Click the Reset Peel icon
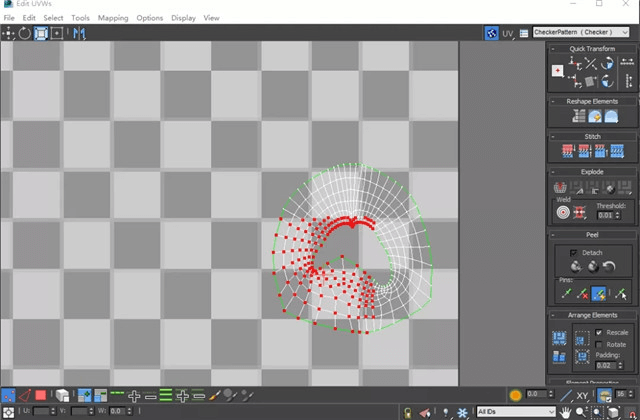This screenshot has height=420, width=640. pos(609,267)
